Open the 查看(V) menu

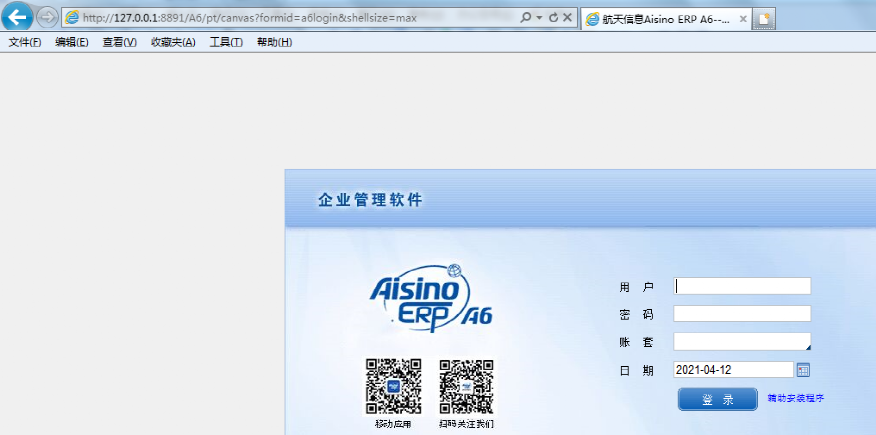point(120,42)
